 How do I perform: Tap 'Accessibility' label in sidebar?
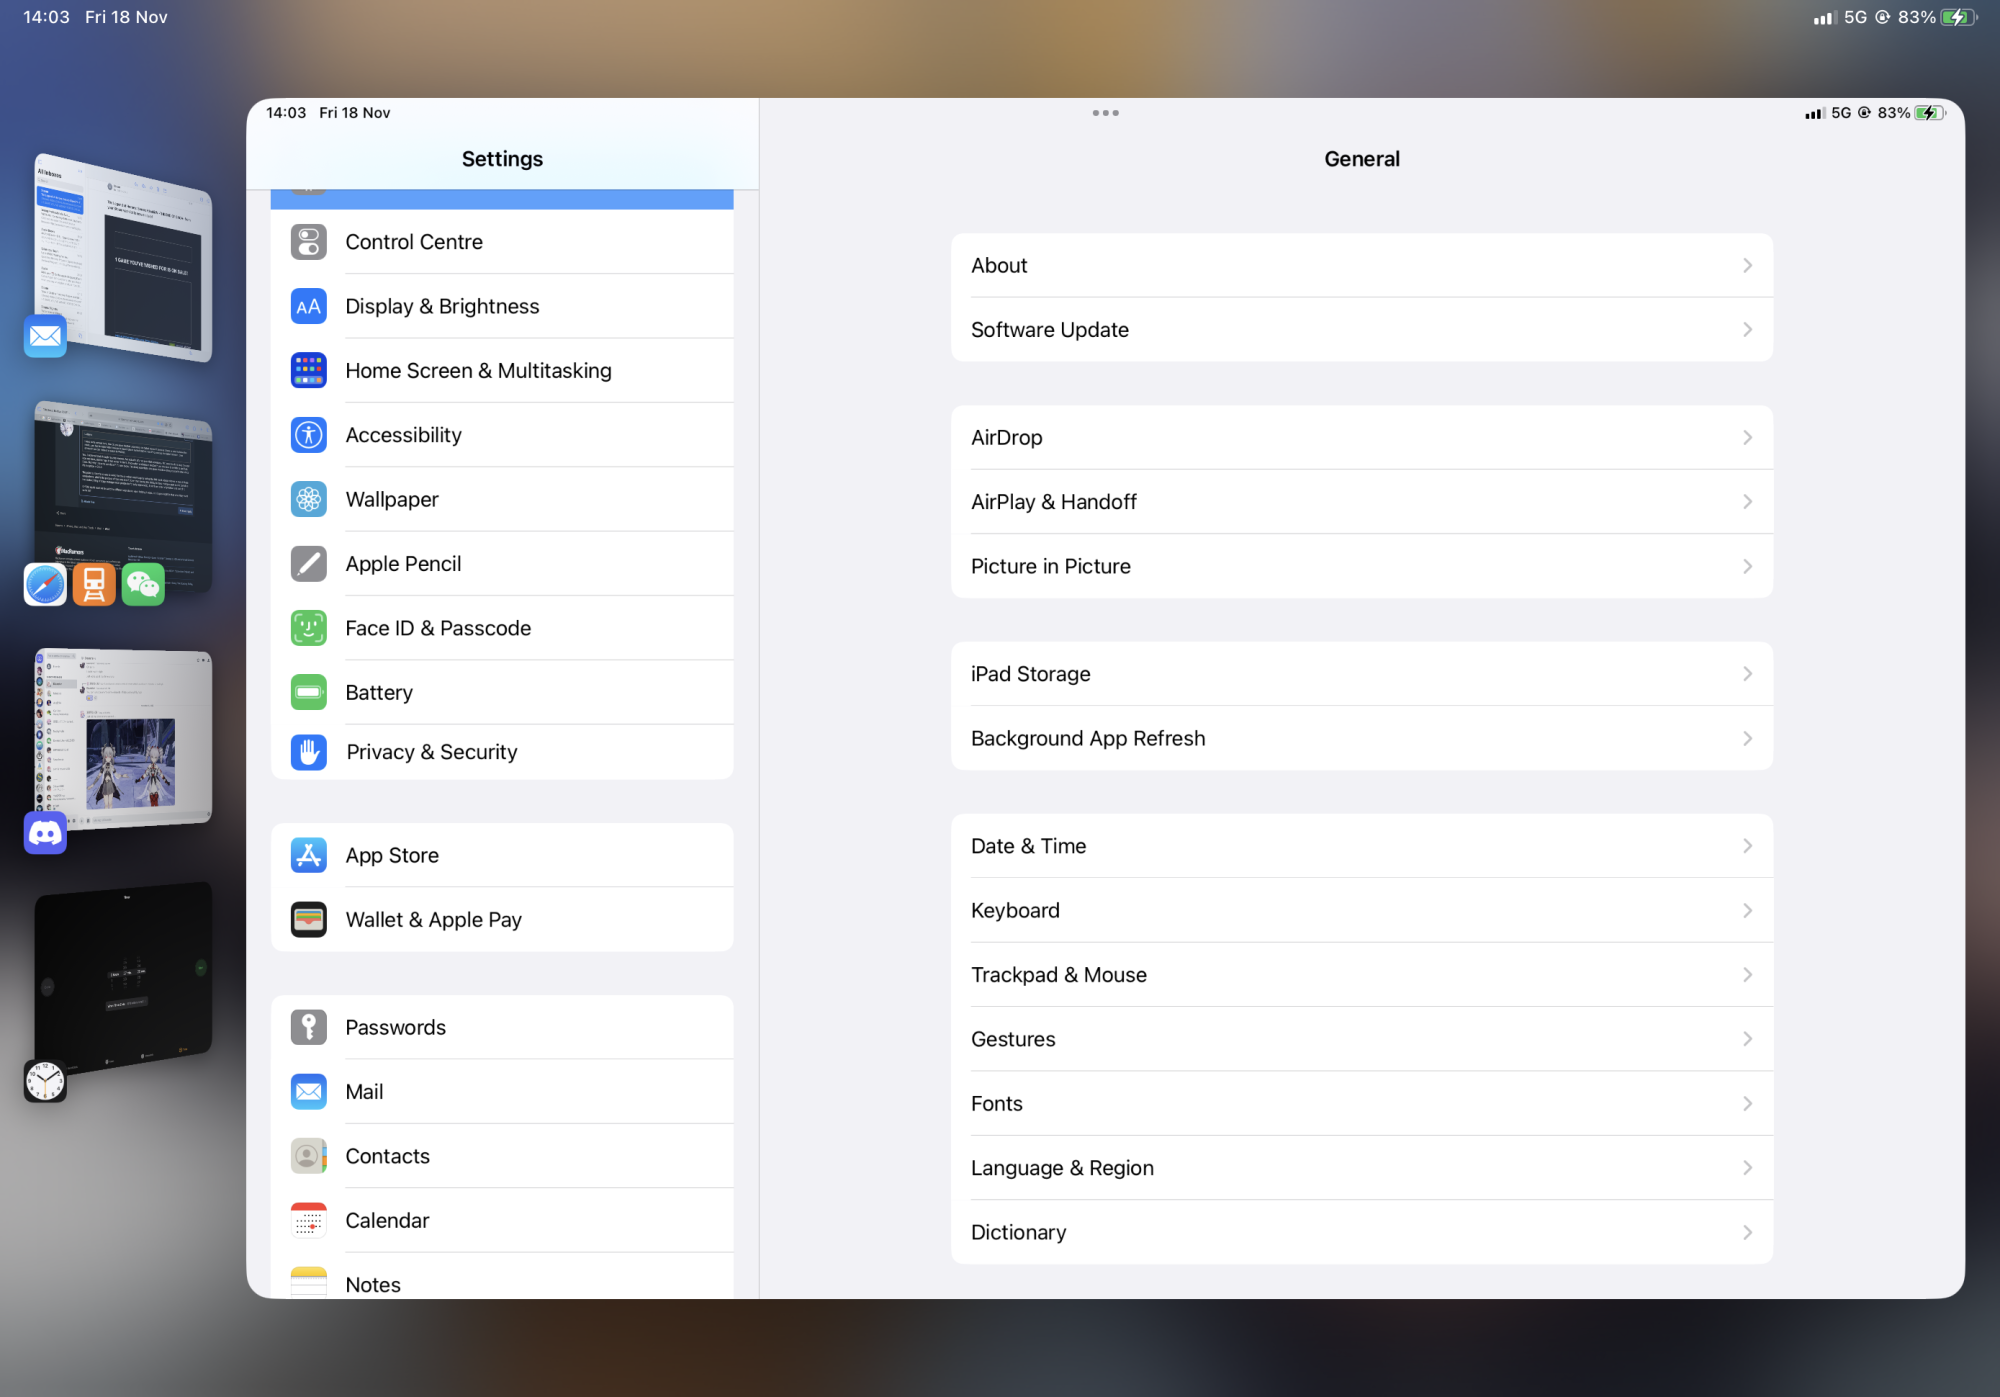(x=403, y=435)
